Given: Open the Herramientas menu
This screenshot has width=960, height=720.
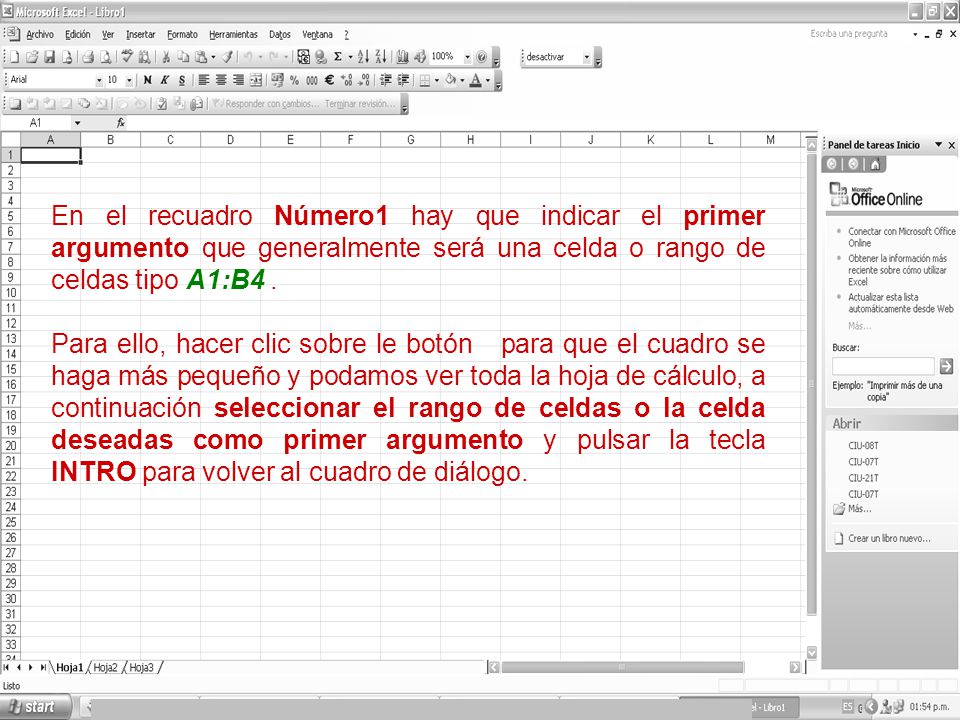Looking at the screenshot, I should point(233,34).
